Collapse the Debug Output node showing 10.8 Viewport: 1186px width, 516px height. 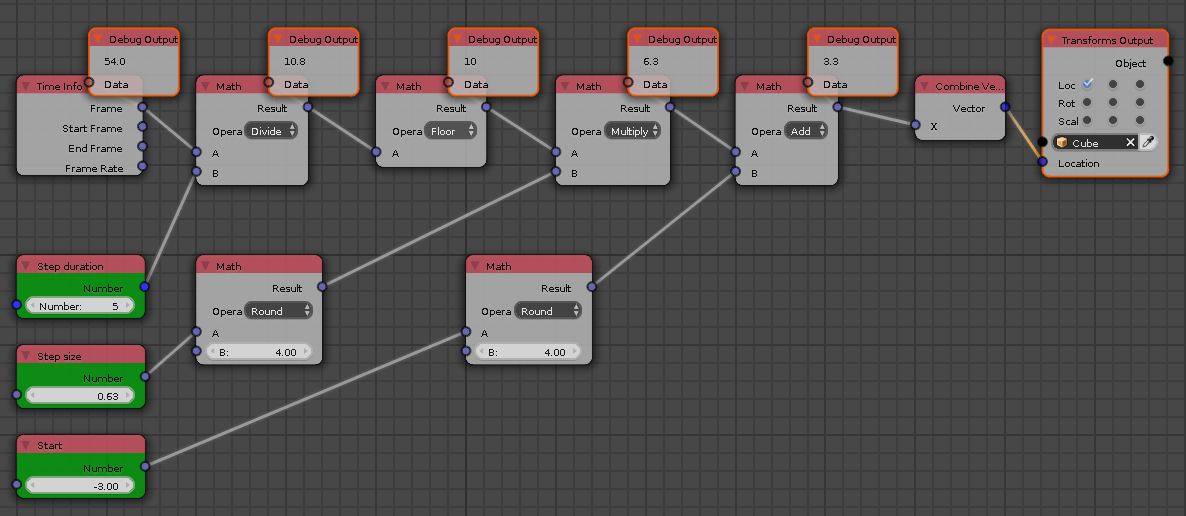[x=278, y=39]
